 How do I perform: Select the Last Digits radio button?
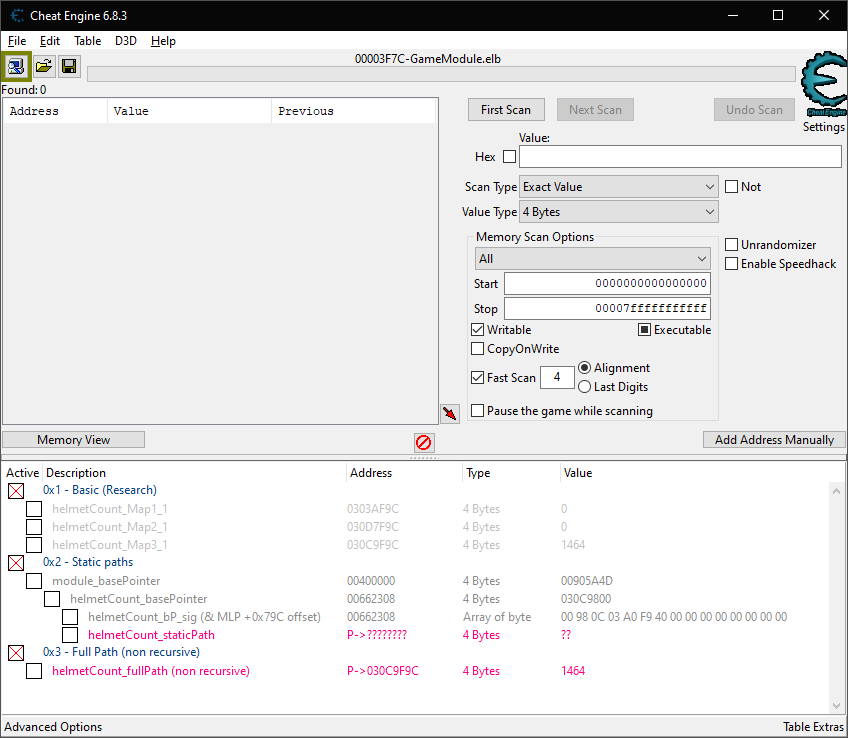(584, 387)
